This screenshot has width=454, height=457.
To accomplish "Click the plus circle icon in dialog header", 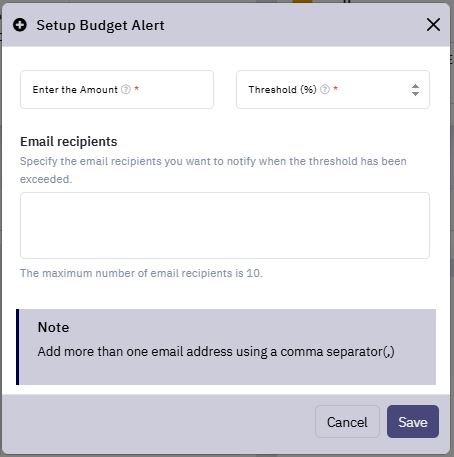I will (x=20, y=25).
